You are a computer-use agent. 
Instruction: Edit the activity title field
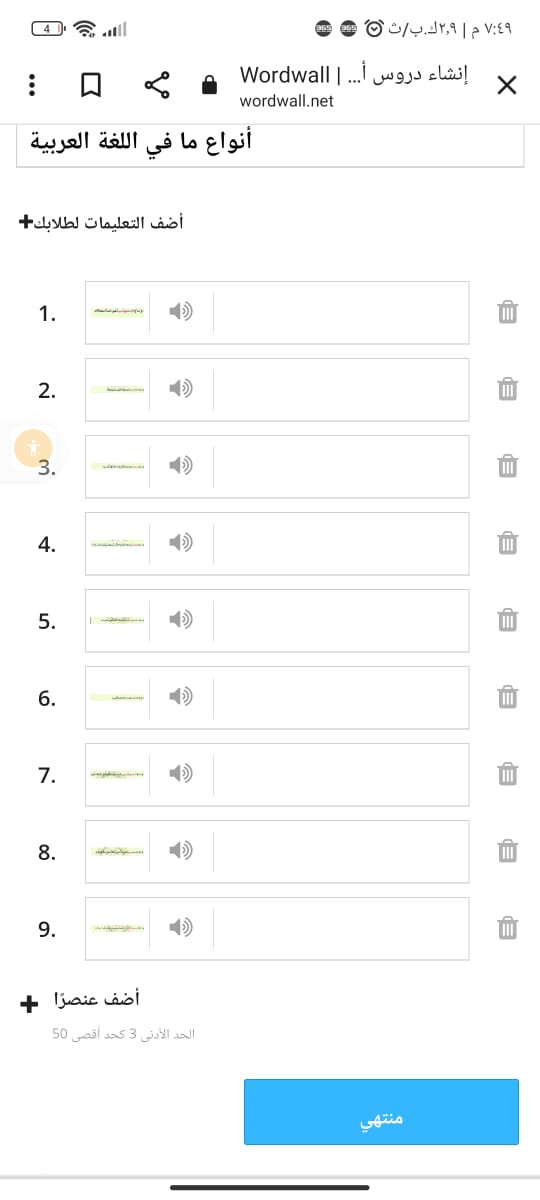269,142
